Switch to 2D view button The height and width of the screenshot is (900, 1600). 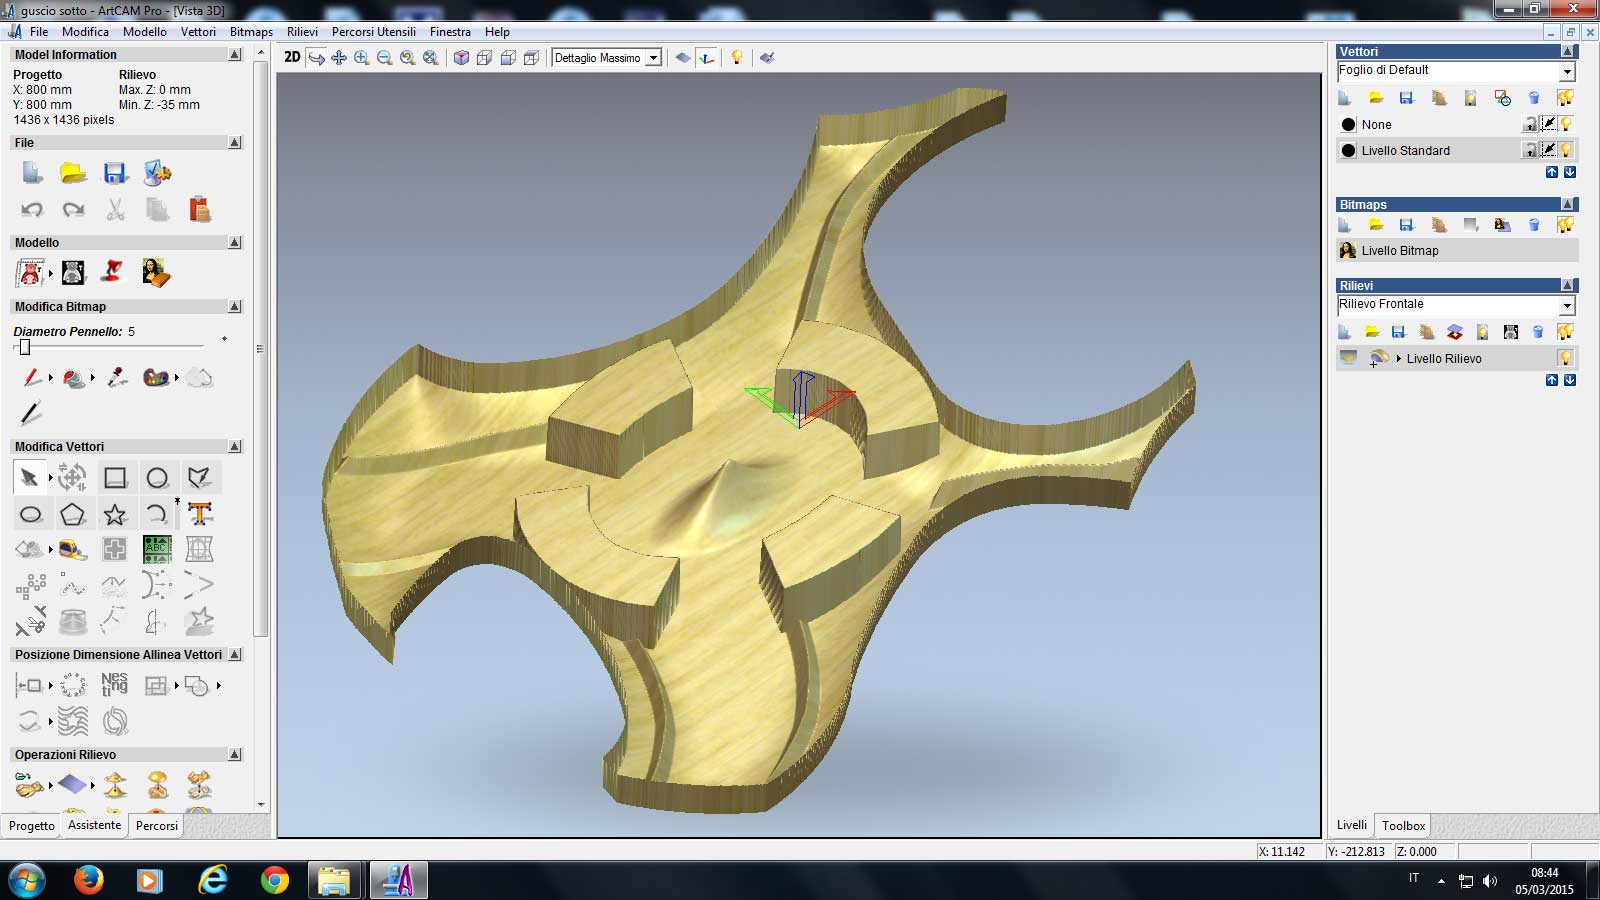pos(292,58)
